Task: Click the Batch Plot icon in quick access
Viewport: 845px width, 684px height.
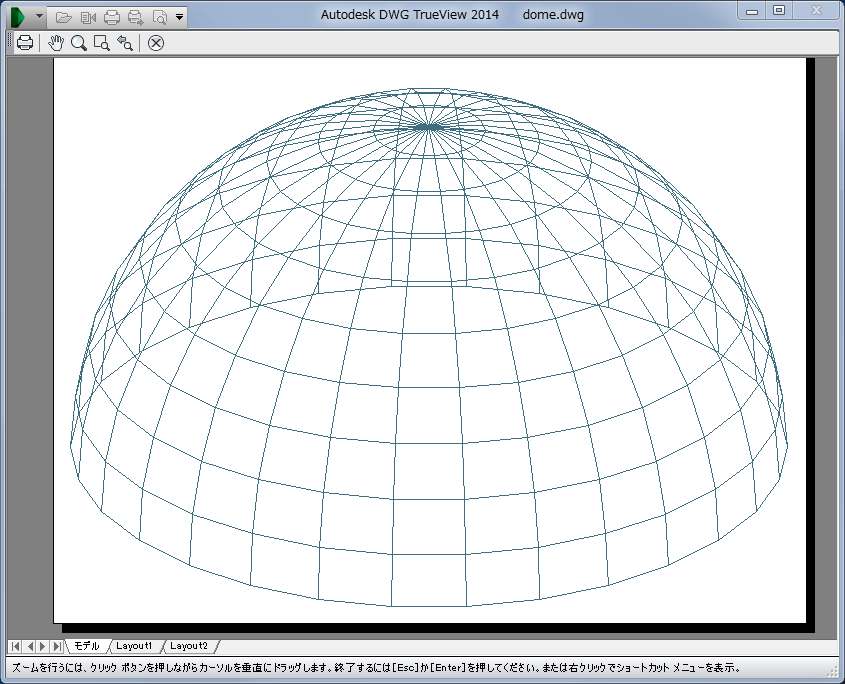Action: tap(135, 17)
